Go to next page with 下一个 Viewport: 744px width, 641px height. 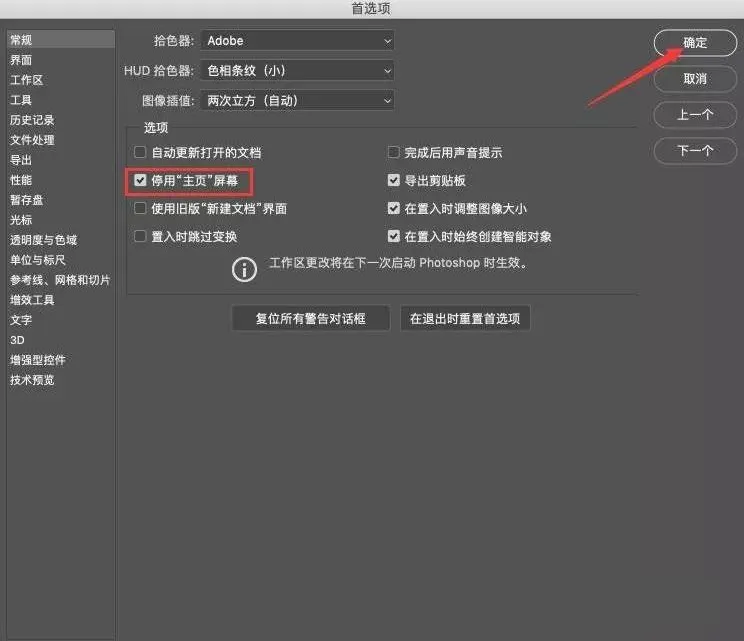(695, 151)
